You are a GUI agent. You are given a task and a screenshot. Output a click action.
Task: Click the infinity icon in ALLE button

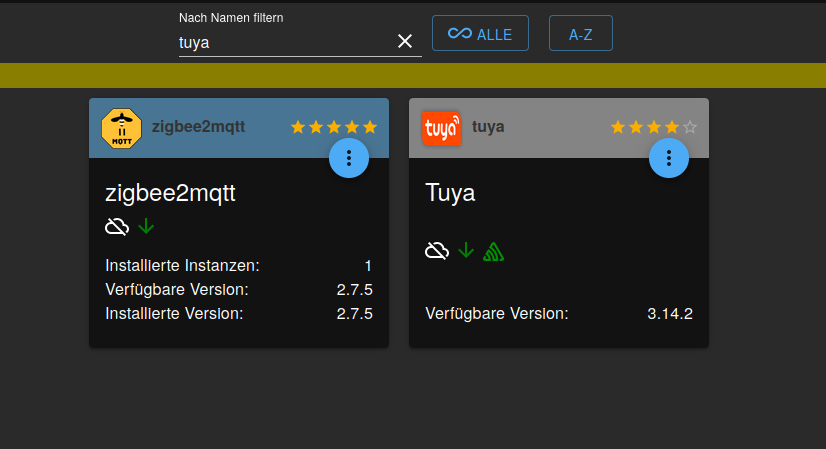click(459, 33)
